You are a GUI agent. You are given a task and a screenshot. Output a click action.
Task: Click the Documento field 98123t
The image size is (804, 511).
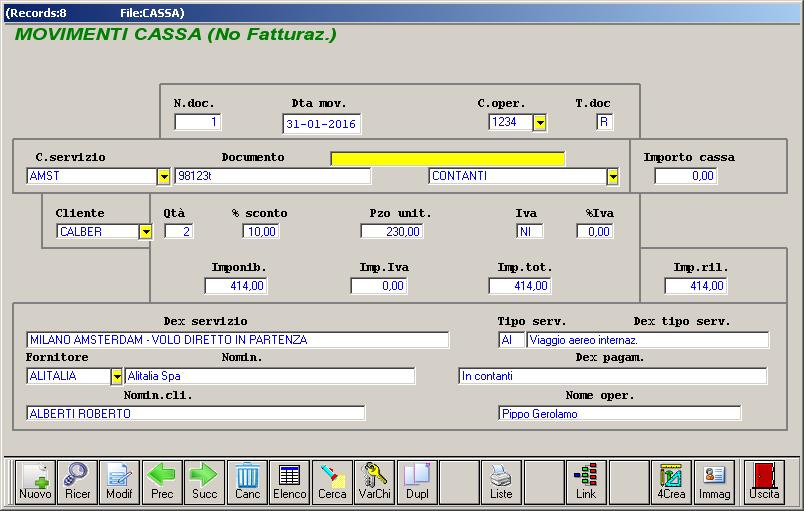pos(273,176)
